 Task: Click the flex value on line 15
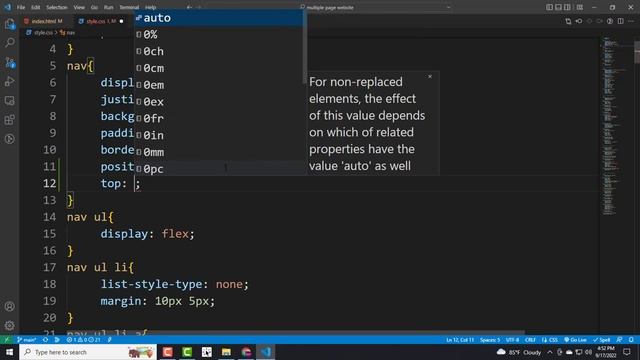click(175, 234)
